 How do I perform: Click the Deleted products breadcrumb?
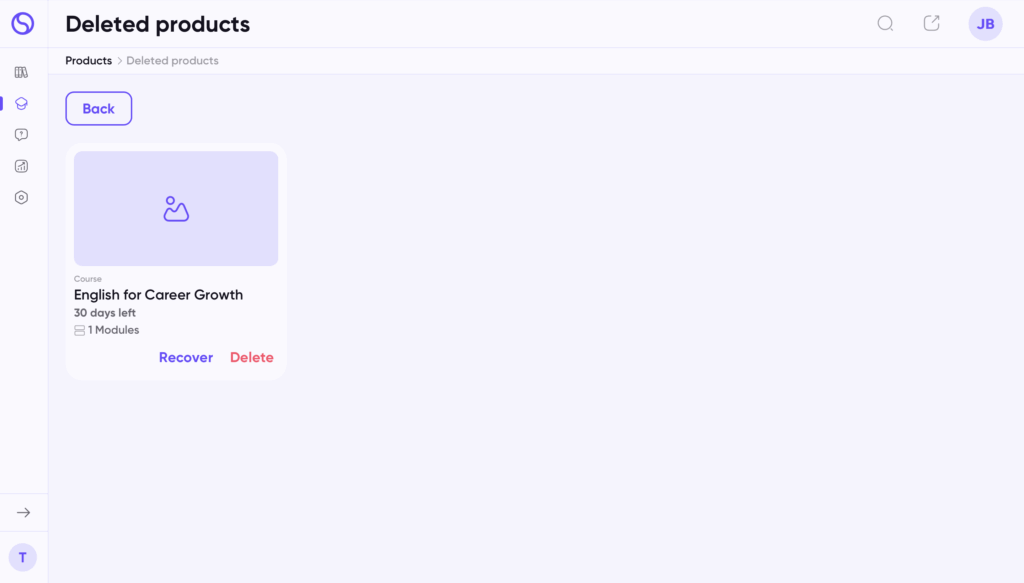coord(172,61)
